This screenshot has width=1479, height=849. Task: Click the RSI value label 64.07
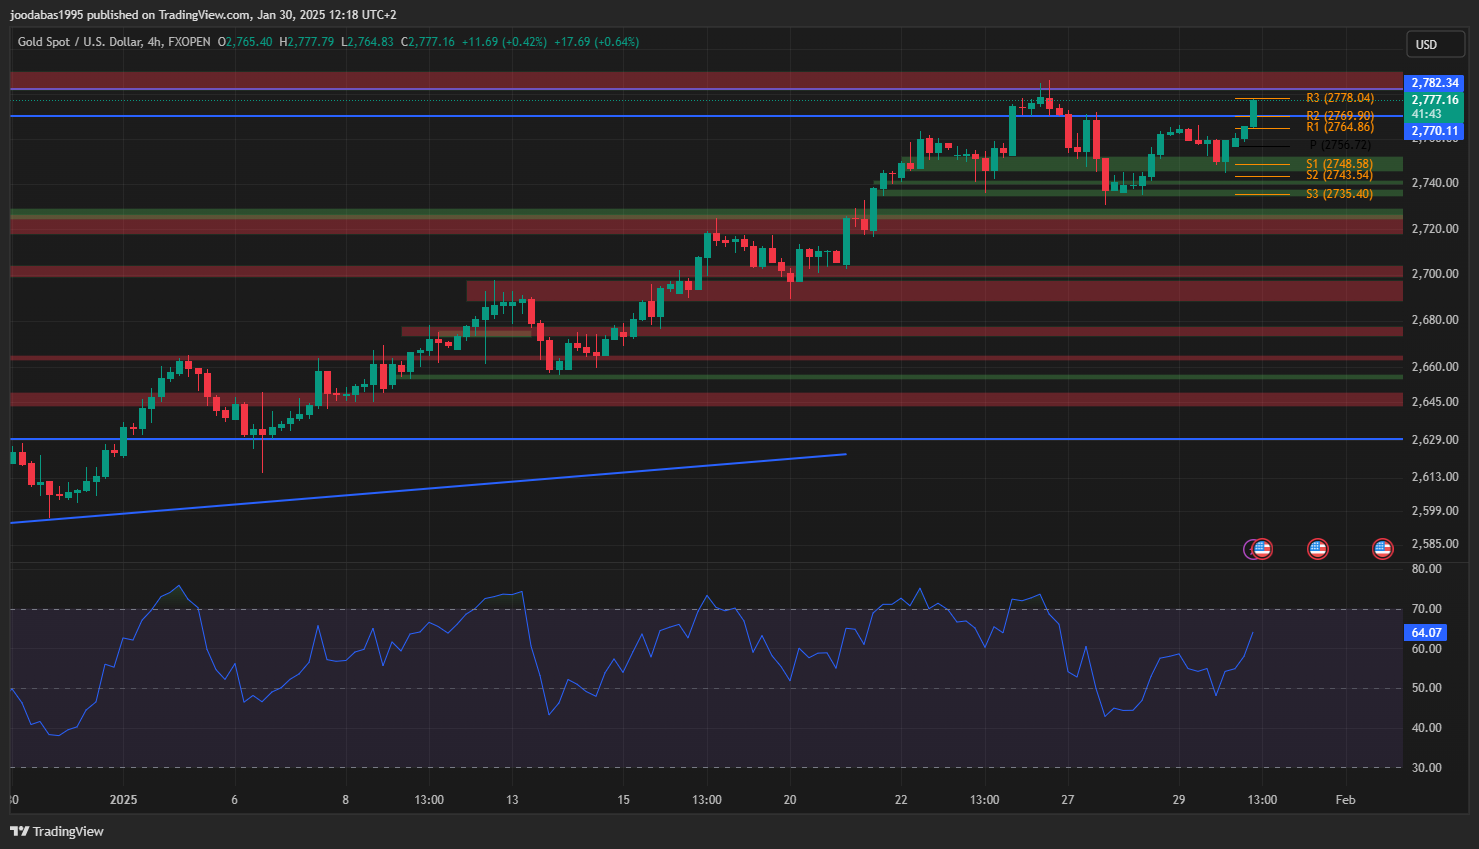pos(1426,633)
